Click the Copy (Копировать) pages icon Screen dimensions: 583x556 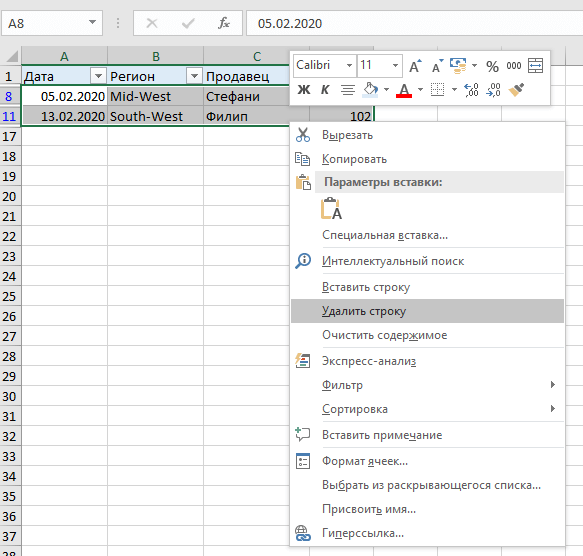[303, 159]
